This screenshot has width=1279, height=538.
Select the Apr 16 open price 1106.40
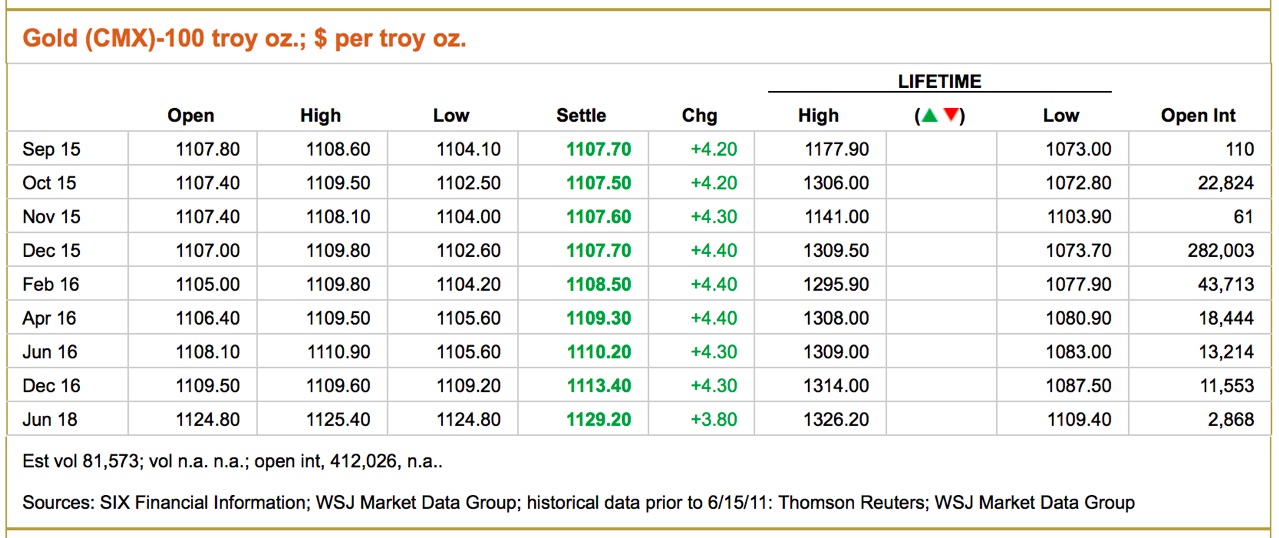pyautogui.click(x=207, y=319)
